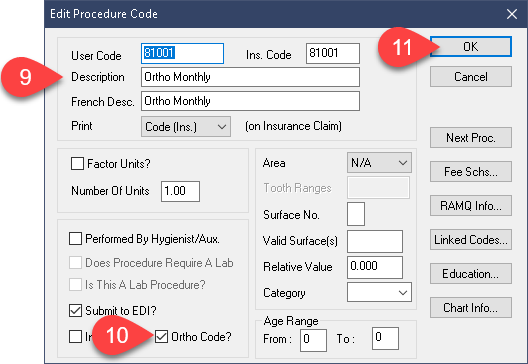Click the Valid Surface(s) field

(375, 241)
